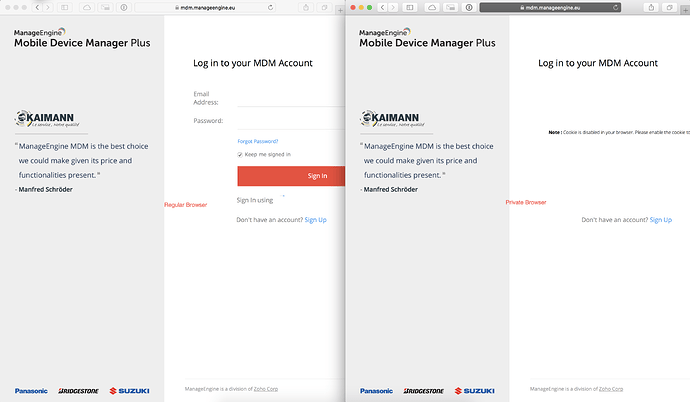Open the iCloud tabs icon in the private browser
This screenshot has width=690, height=402.
(432, 7)
